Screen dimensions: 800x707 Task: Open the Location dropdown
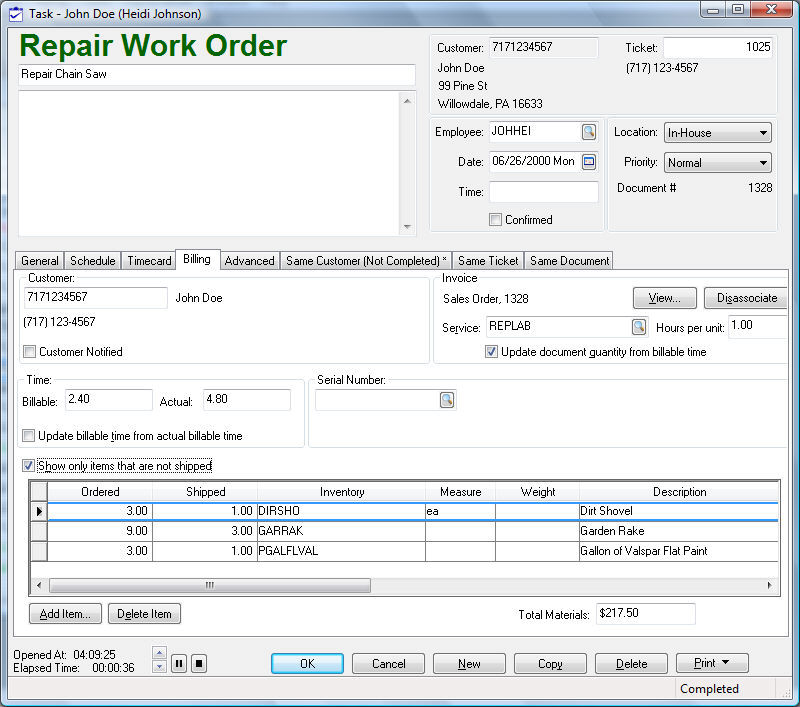click(x=763, y=133)
